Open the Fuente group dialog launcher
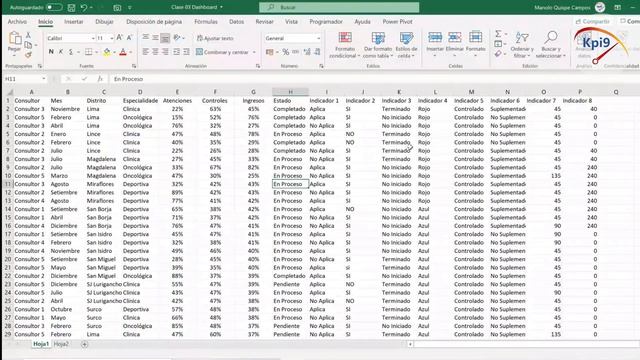The height and width of the screenshot is (360, 640). [x=134, y=66]
